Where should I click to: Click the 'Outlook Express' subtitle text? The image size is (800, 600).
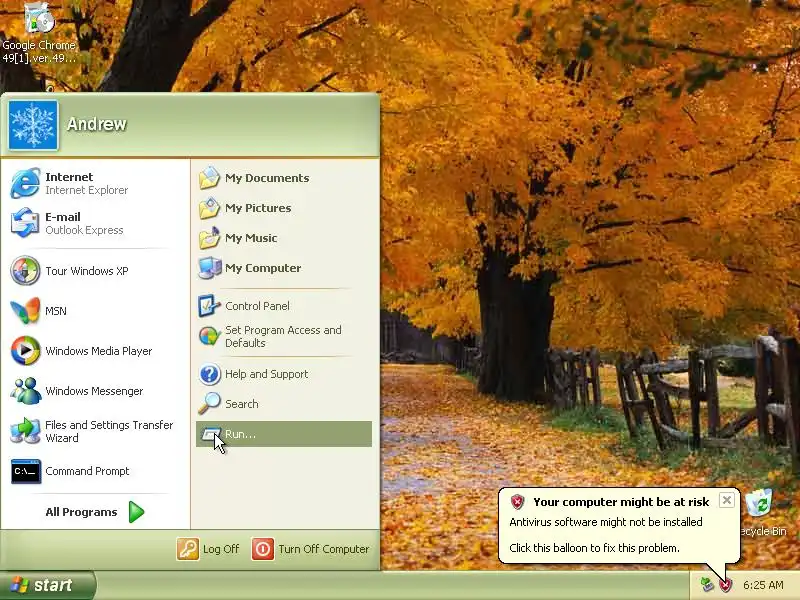tap(84, 230)
